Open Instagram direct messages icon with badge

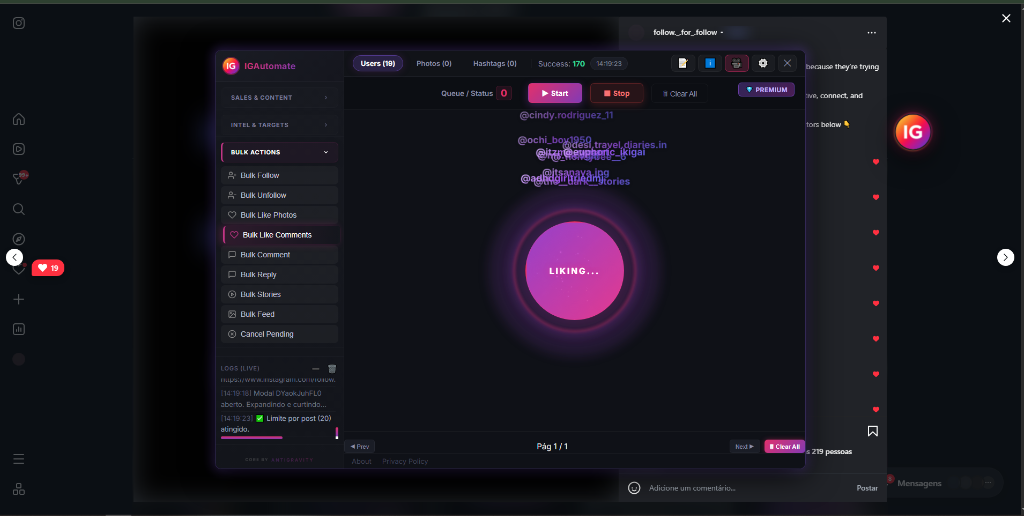(x=19, y=179)
